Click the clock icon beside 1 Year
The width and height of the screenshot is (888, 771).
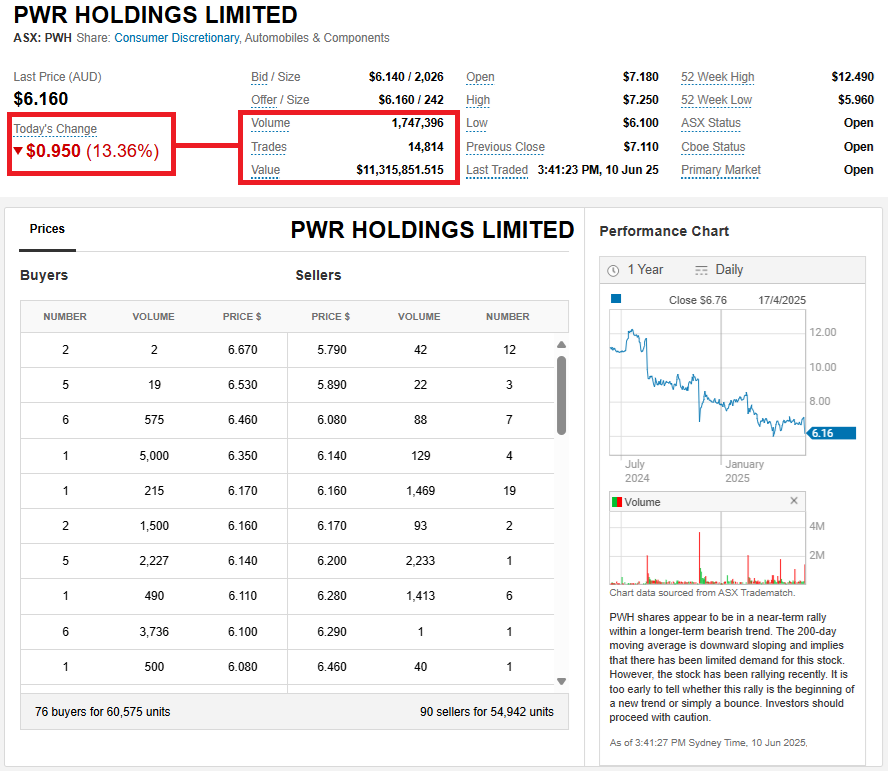tap(613, 270)
